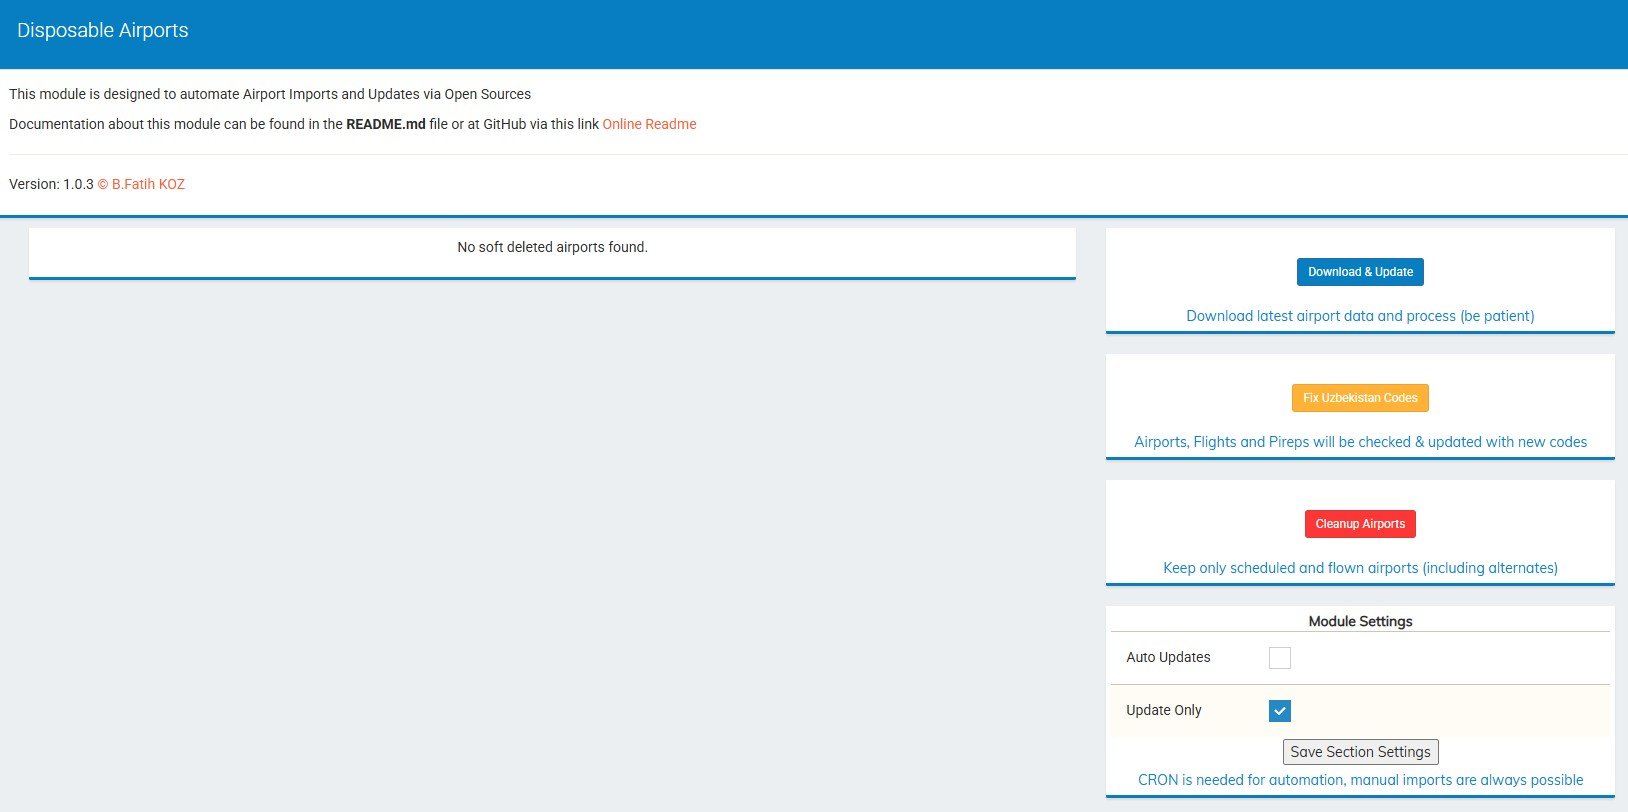Click the Module Settings header
Screen dimensions: 1628x812
[1360, 621]
